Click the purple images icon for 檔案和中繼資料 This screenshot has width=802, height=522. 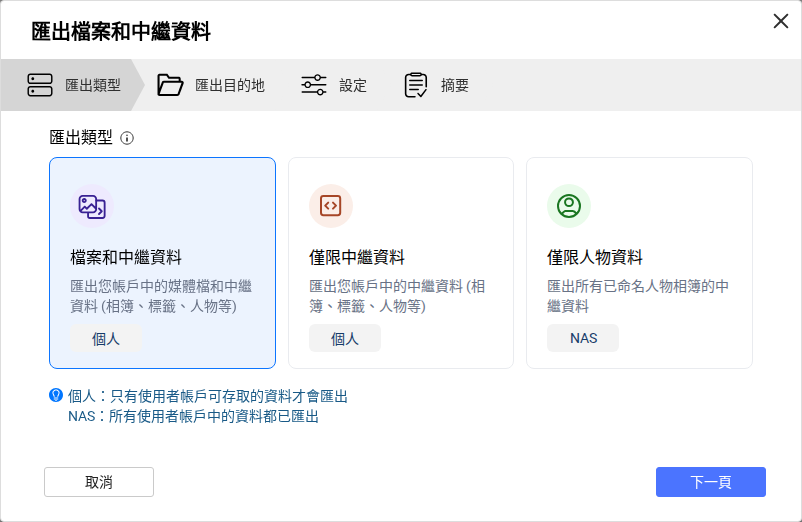[92, 206]
